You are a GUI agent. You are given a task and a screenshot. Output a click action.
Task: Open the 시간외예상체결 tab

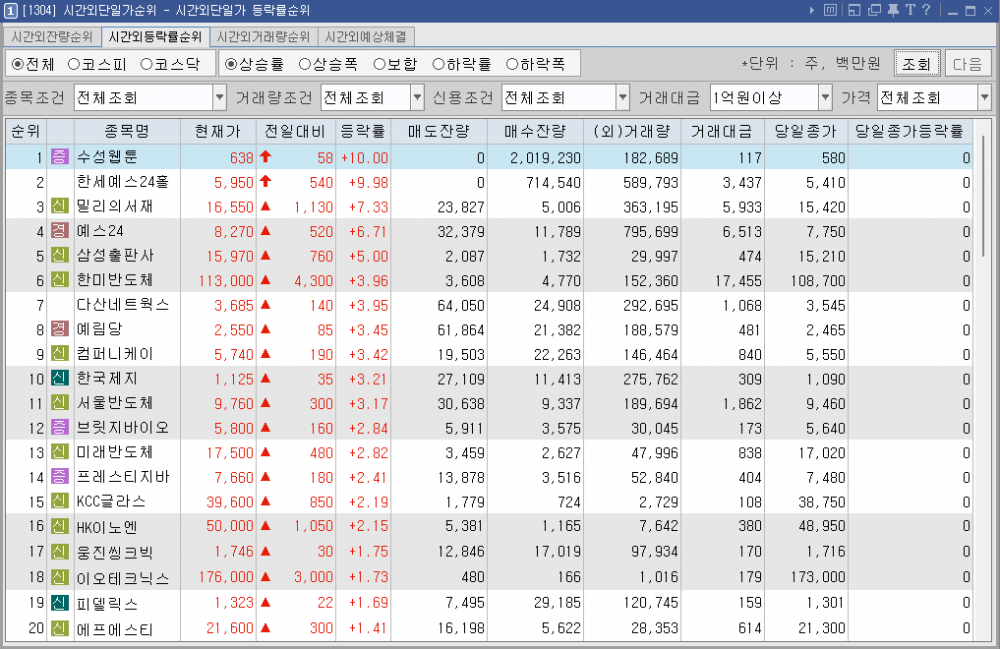[x=366, y=37]
